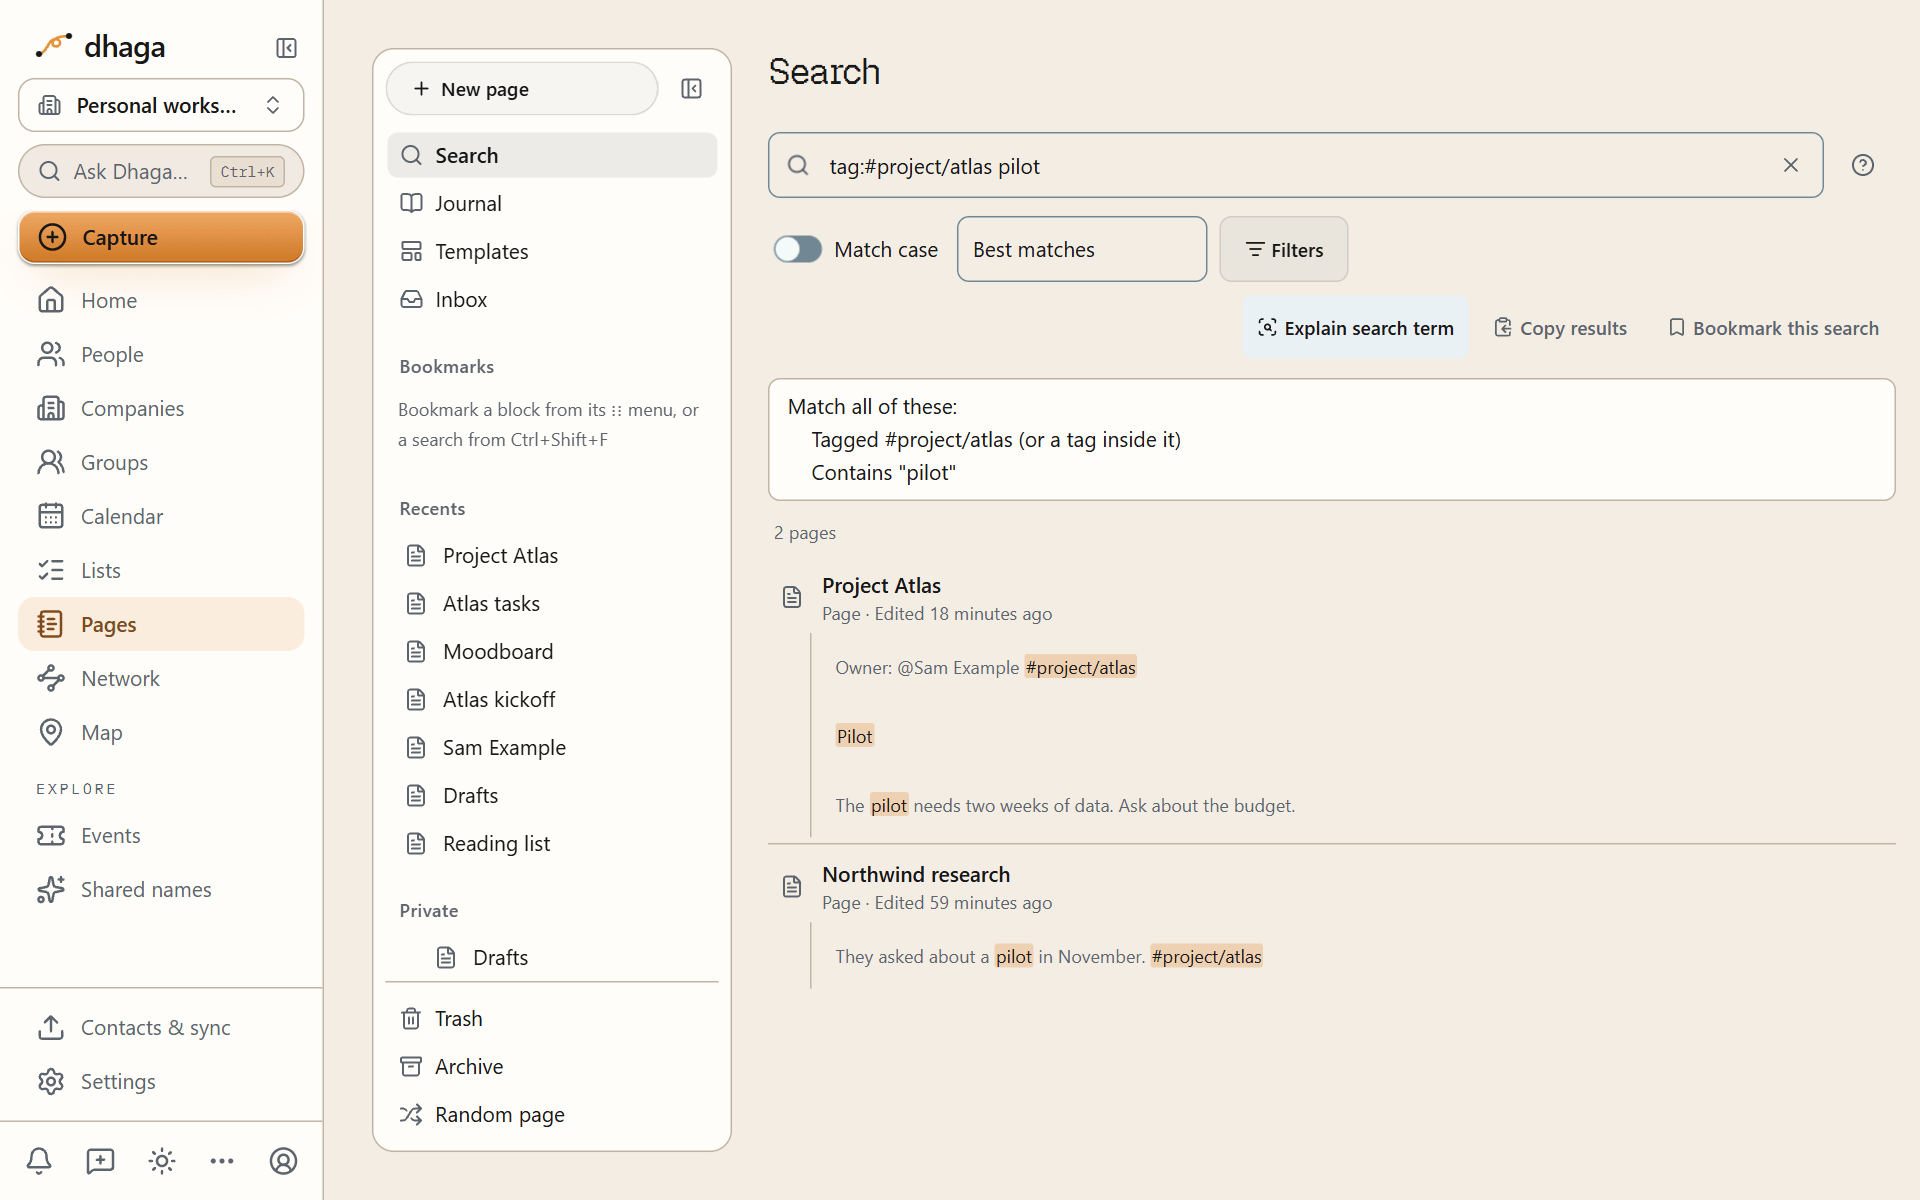
Task: Open the Project Atlas result page icon
Action: tap(792, 597)
